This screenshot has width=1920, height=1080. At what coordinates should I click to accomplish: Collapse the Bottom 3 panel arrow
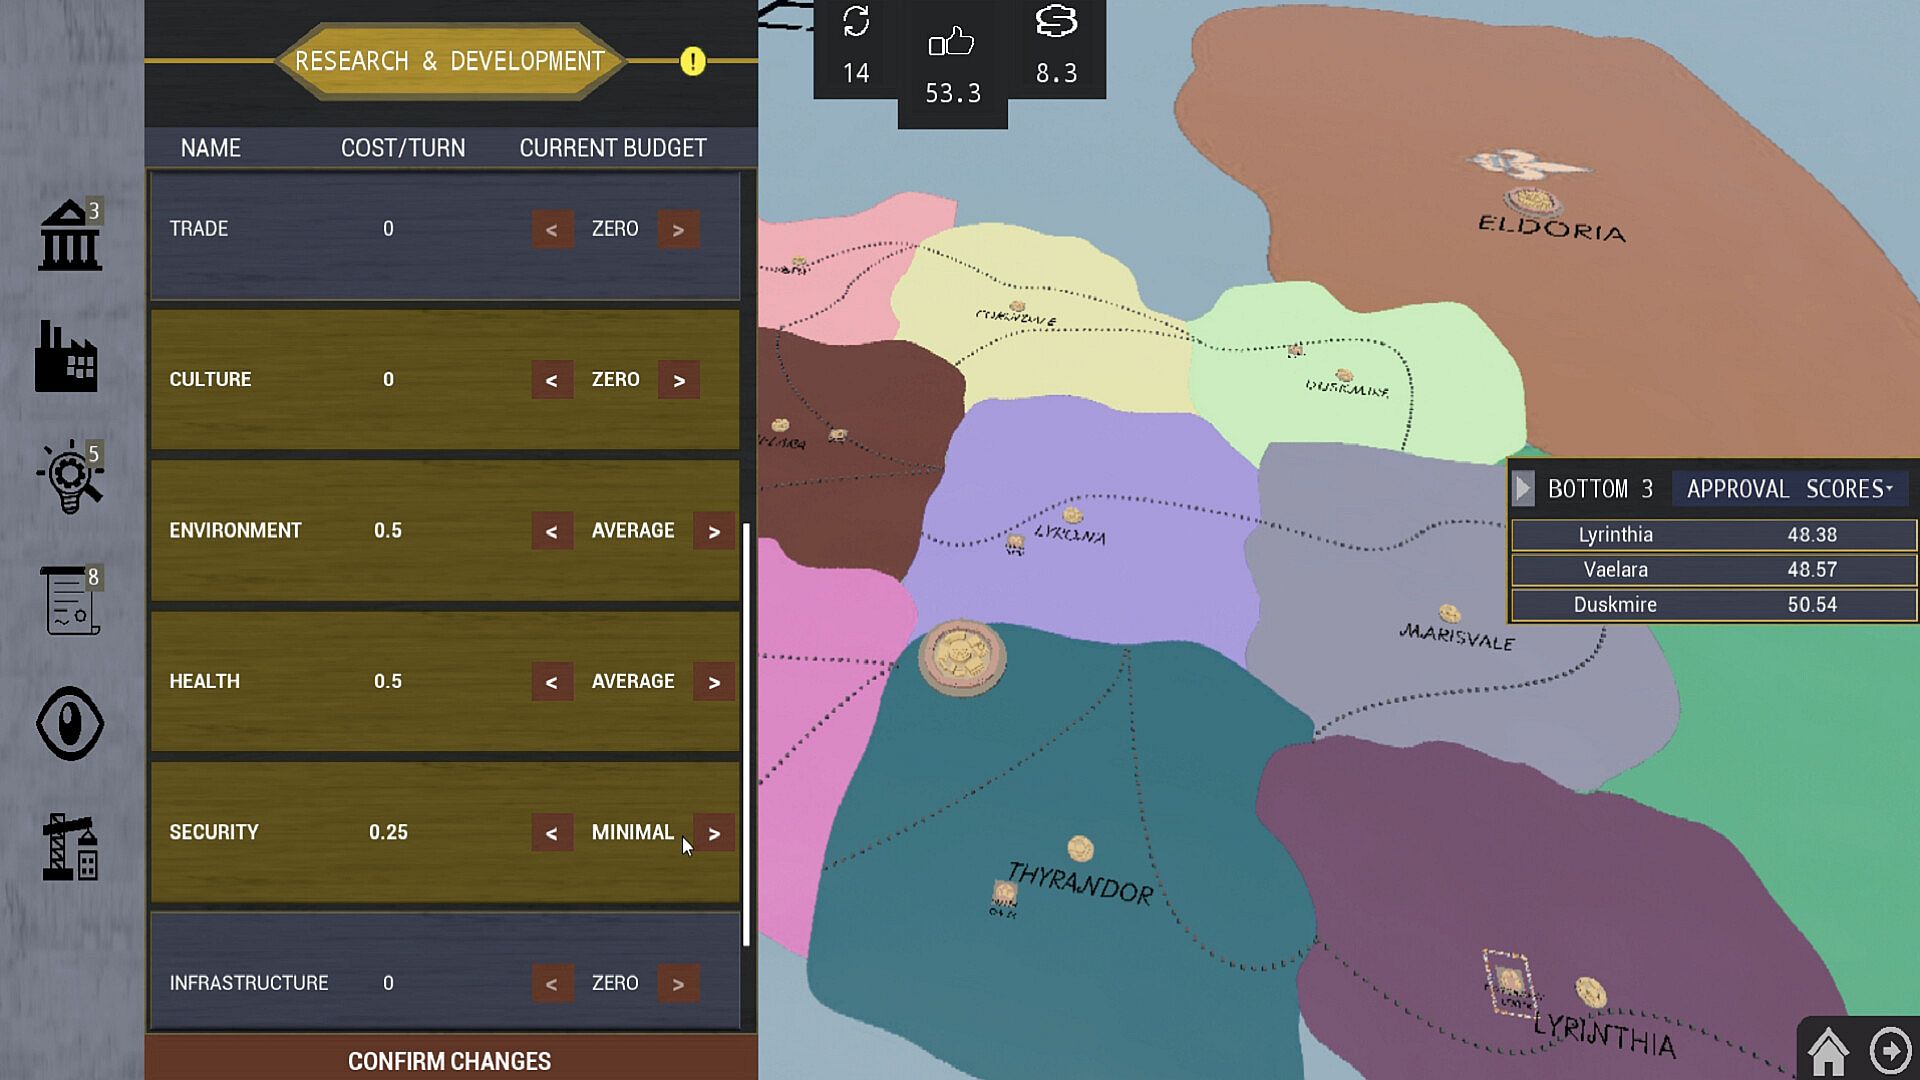tap(1523, 489)
